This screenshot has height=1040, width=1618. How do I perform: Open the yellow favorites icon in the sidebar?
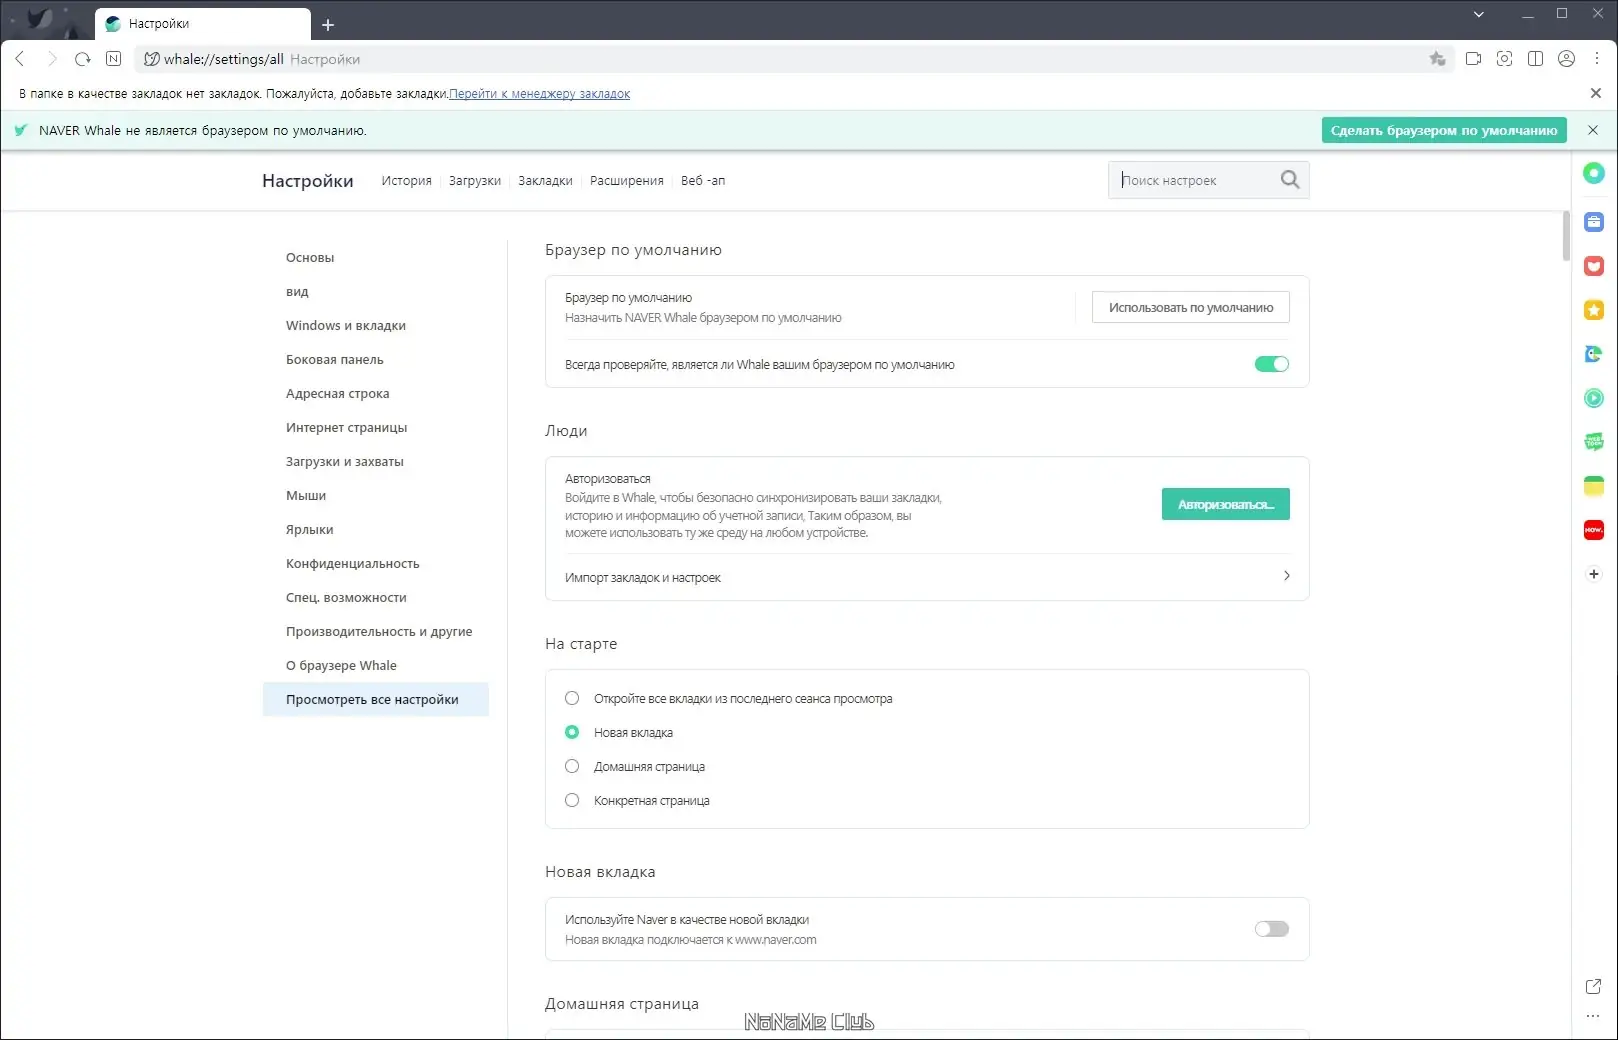[1593, 310]
